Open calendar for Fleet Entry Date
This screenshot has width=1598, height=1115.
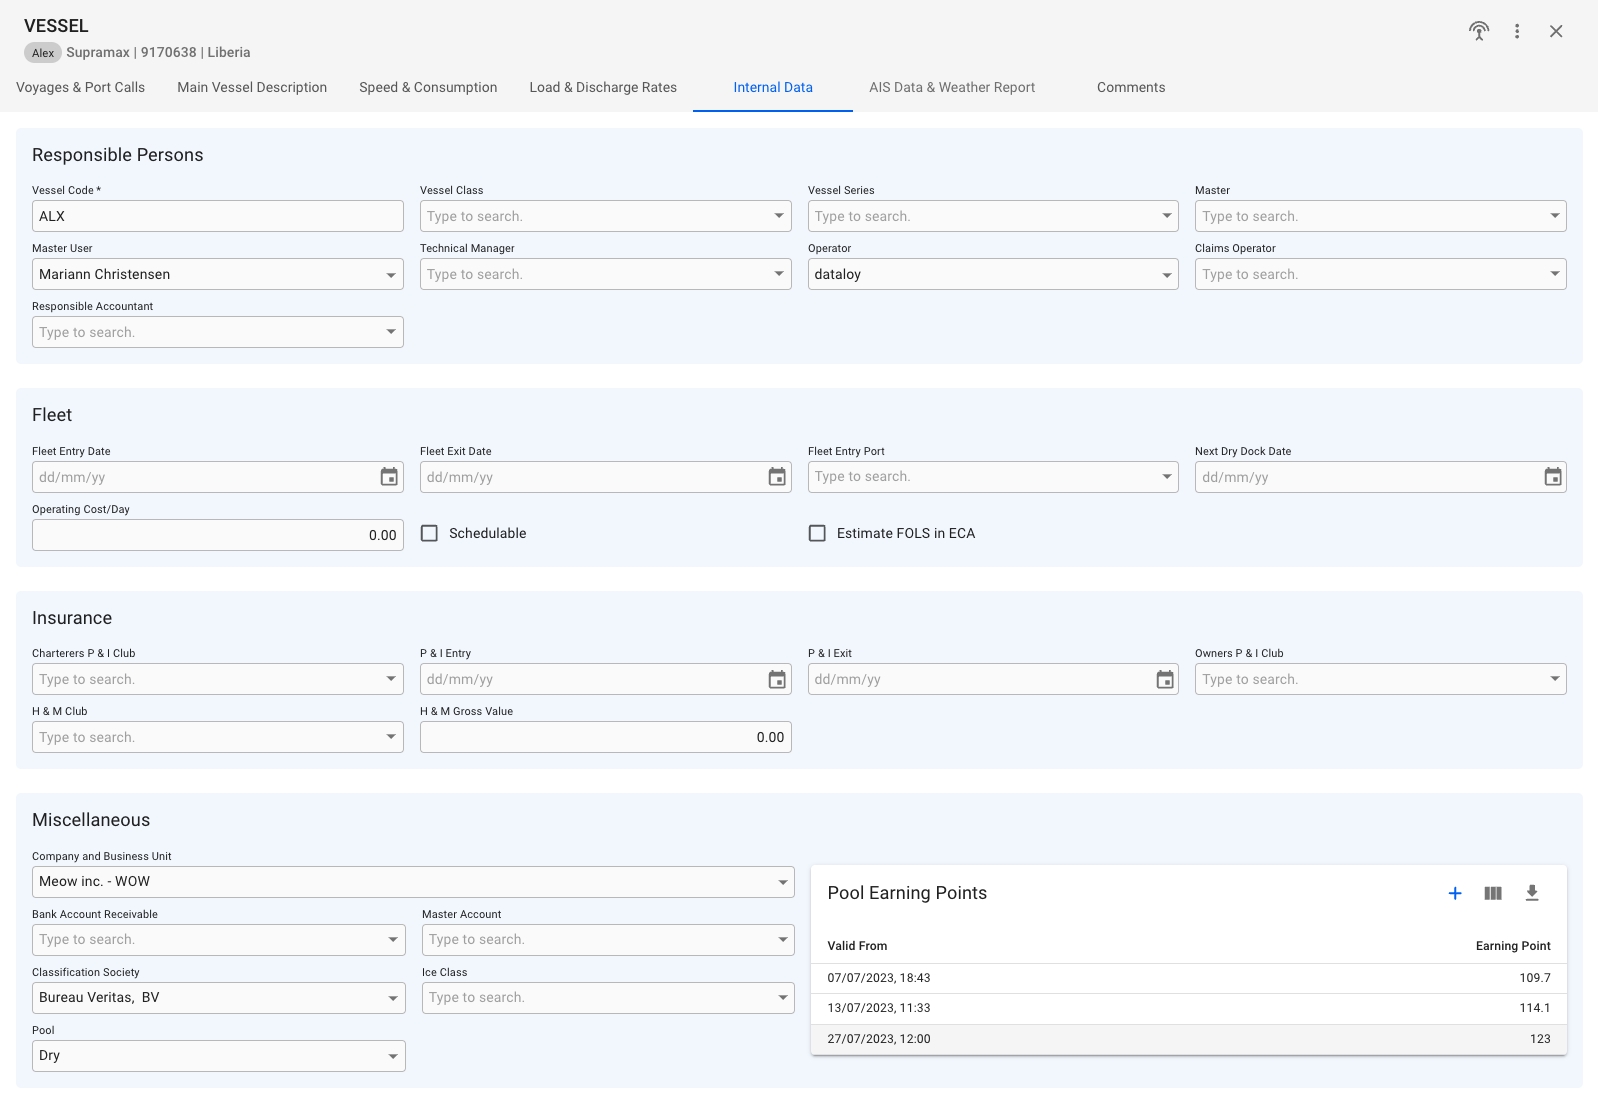(x=389, y=477)
